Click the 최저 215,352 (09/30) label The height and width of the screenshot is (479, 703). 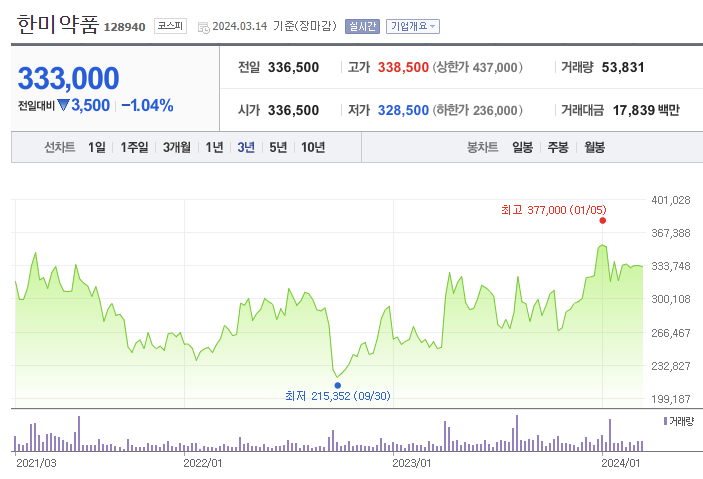(x=338, y=396)
